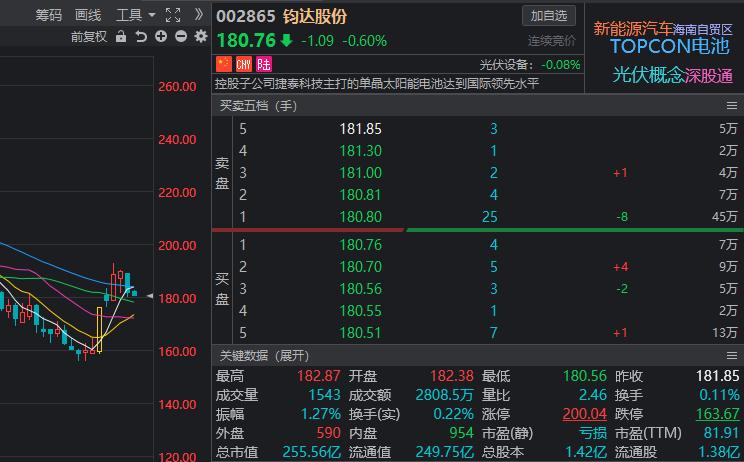Open the 关键数据 panel menu icon
Viewport: 744px width, 462px height.
732,355
